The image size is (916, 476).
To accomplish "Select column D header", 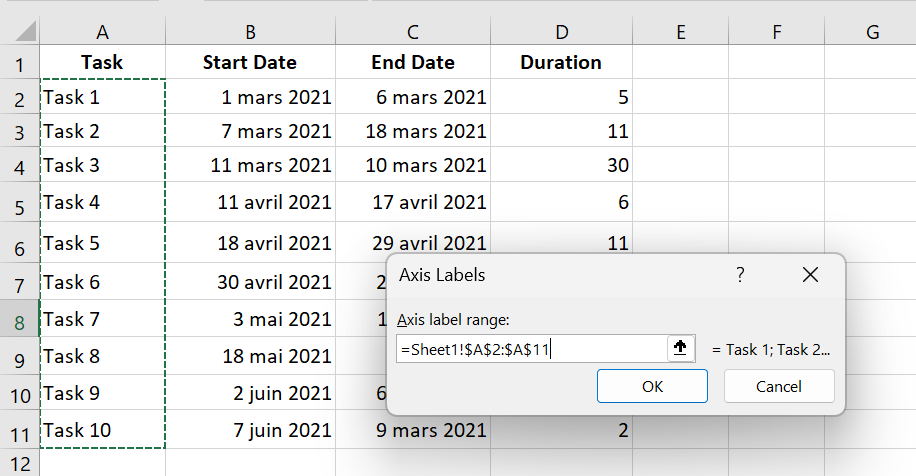I will click(x=561, y=32).
